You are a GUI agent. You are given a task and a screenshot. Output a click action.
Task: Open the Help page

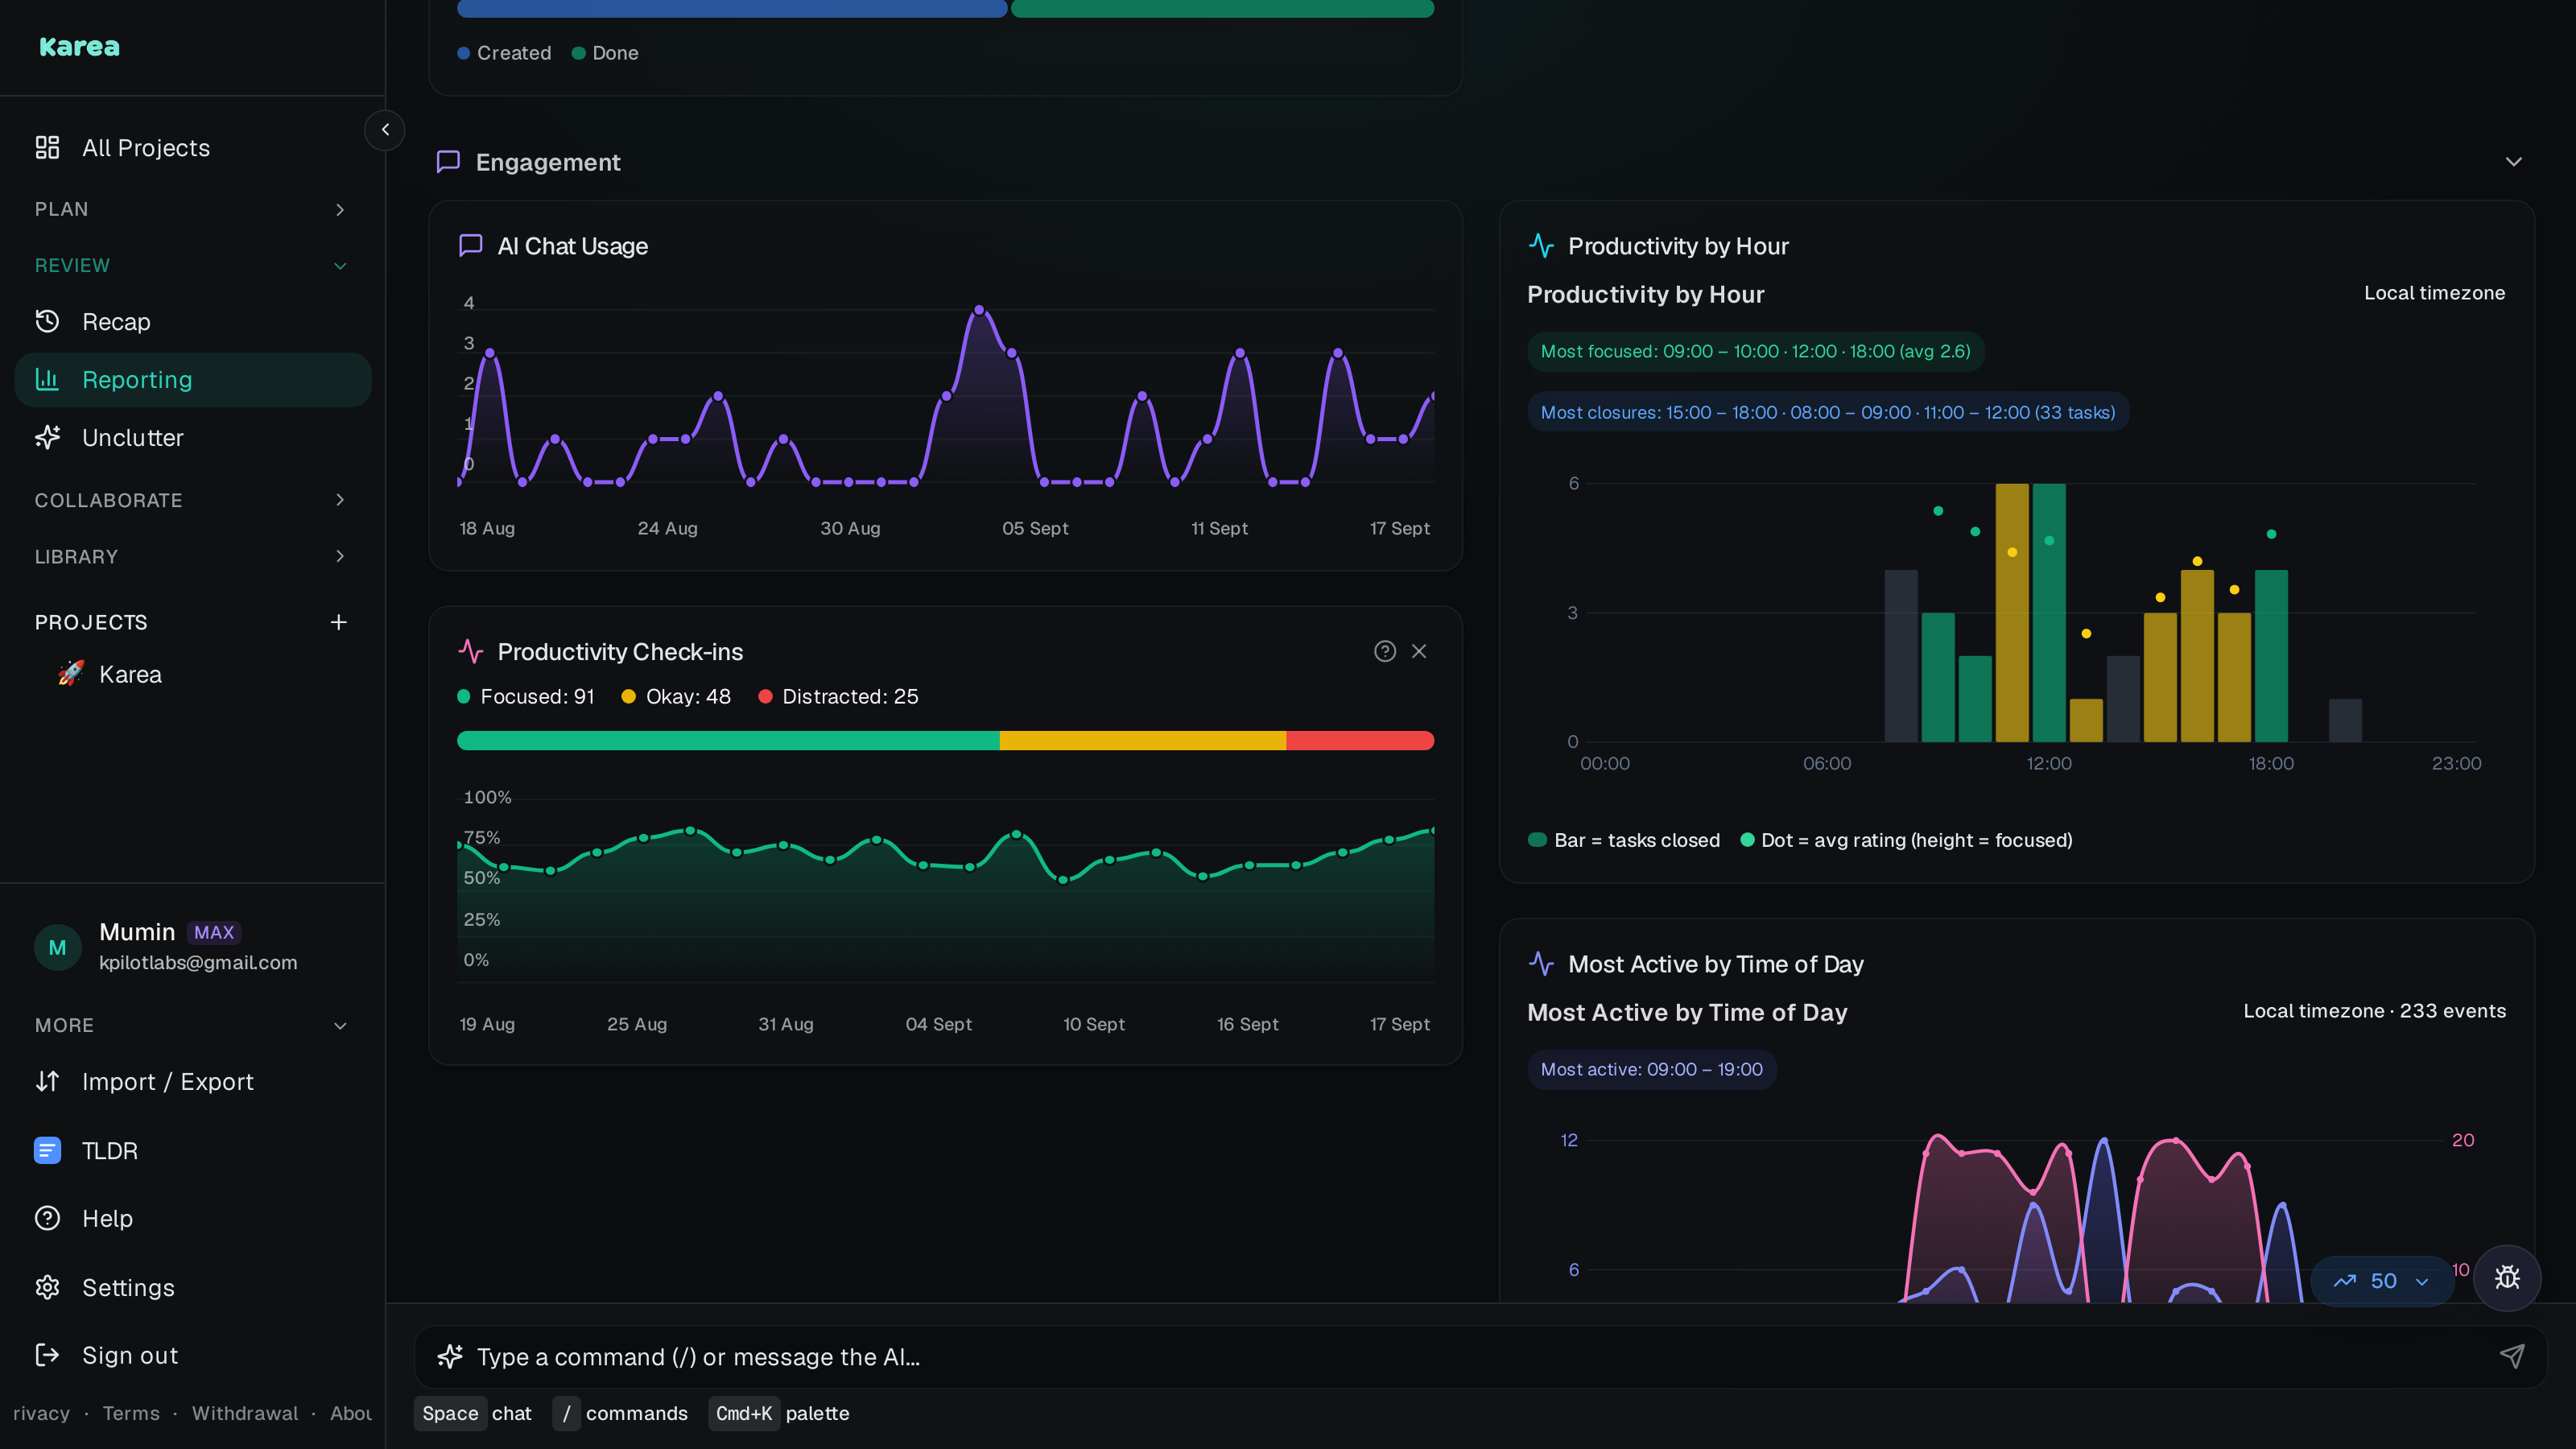[x=192, y=1218]
